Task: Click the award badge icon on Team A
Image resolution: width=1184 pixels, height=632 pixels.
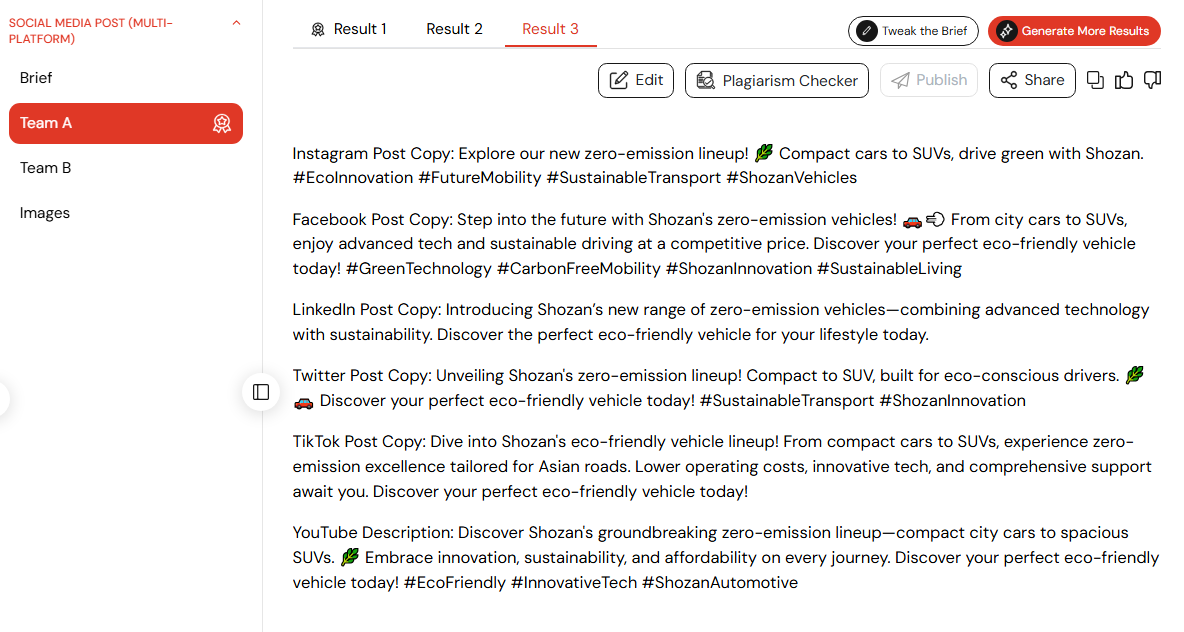Action: (221, 123)
